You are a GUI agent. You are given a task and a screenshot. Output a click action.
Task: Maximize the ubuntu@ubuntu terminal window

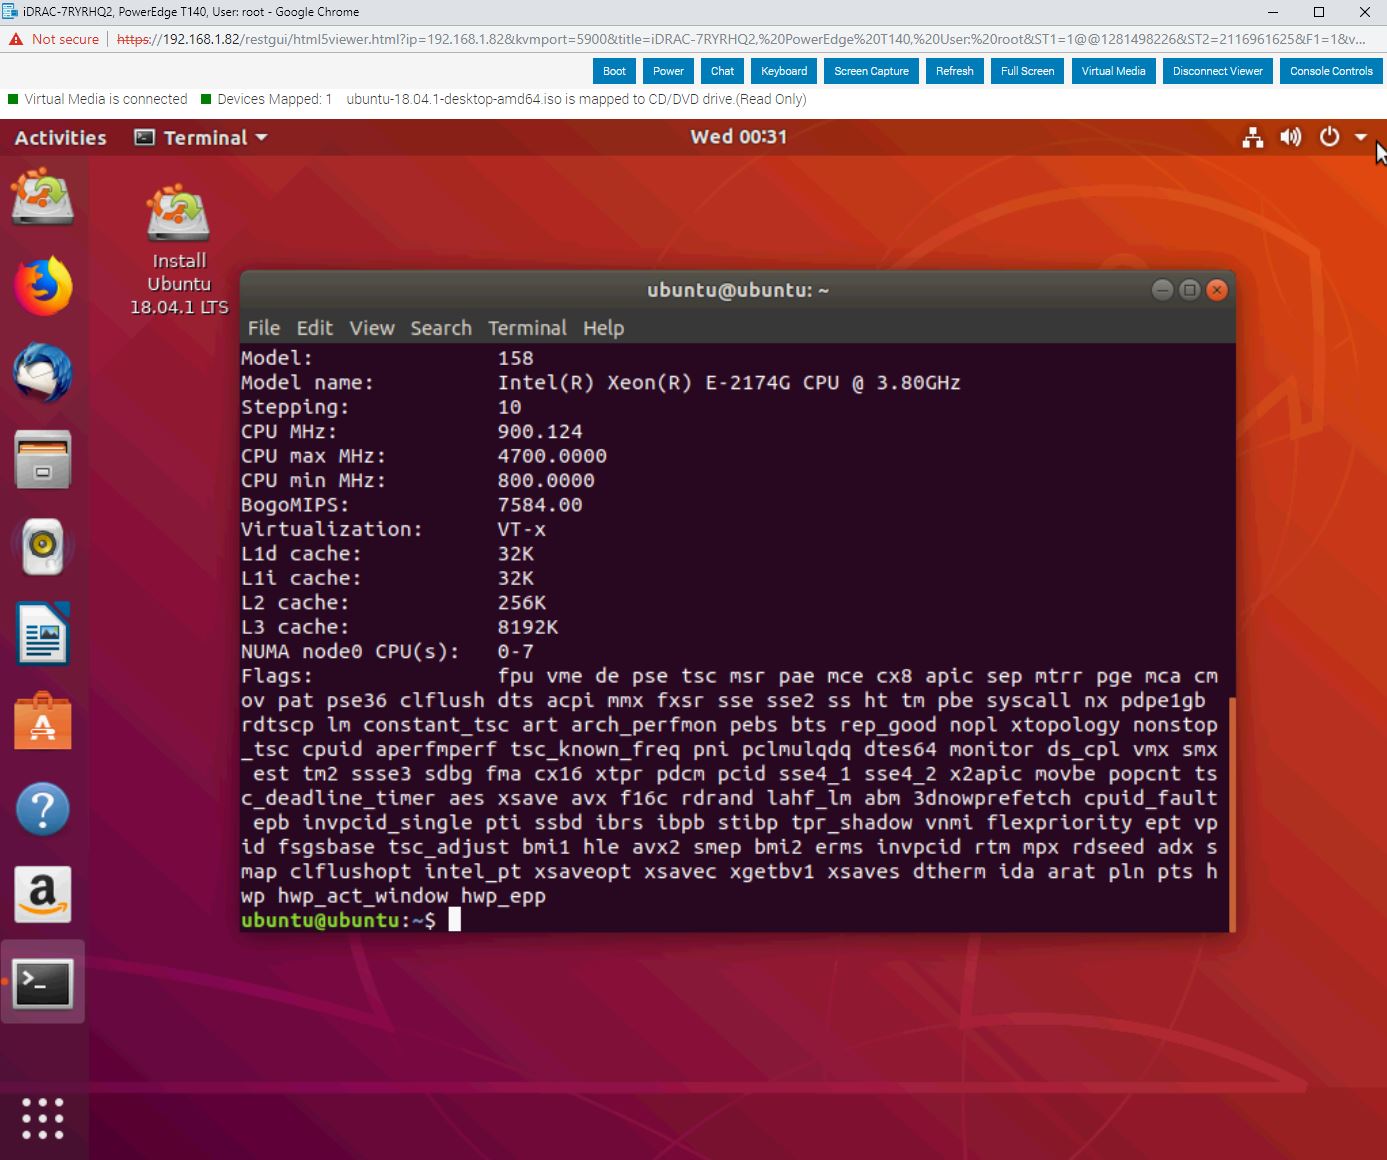(1189, 290)
